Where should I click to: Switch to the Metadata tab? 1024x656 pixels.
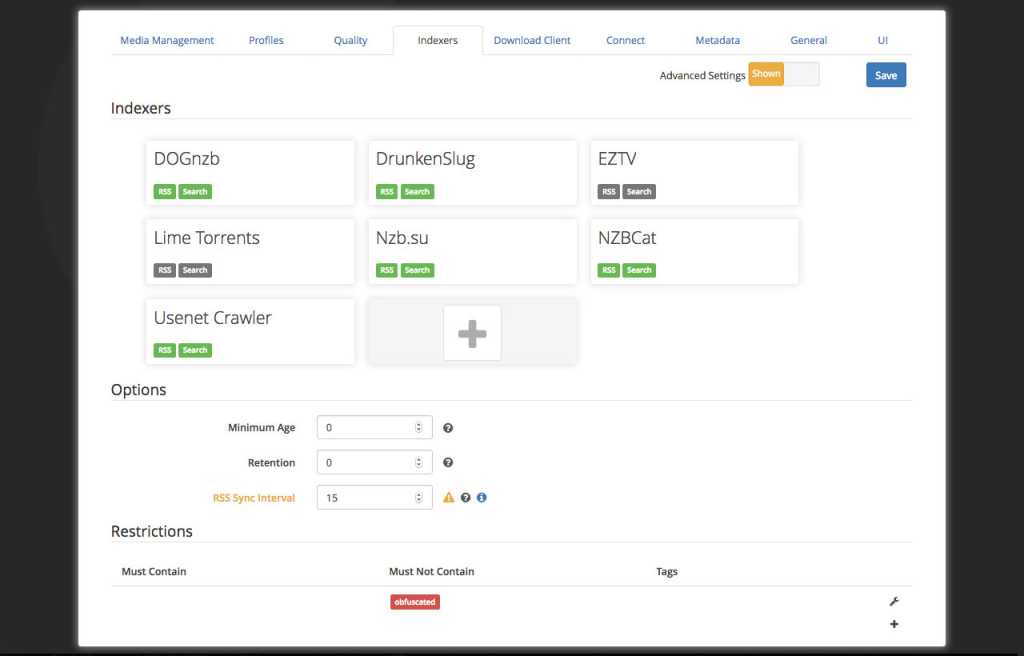pyautogui.click(x=717, y=40)
